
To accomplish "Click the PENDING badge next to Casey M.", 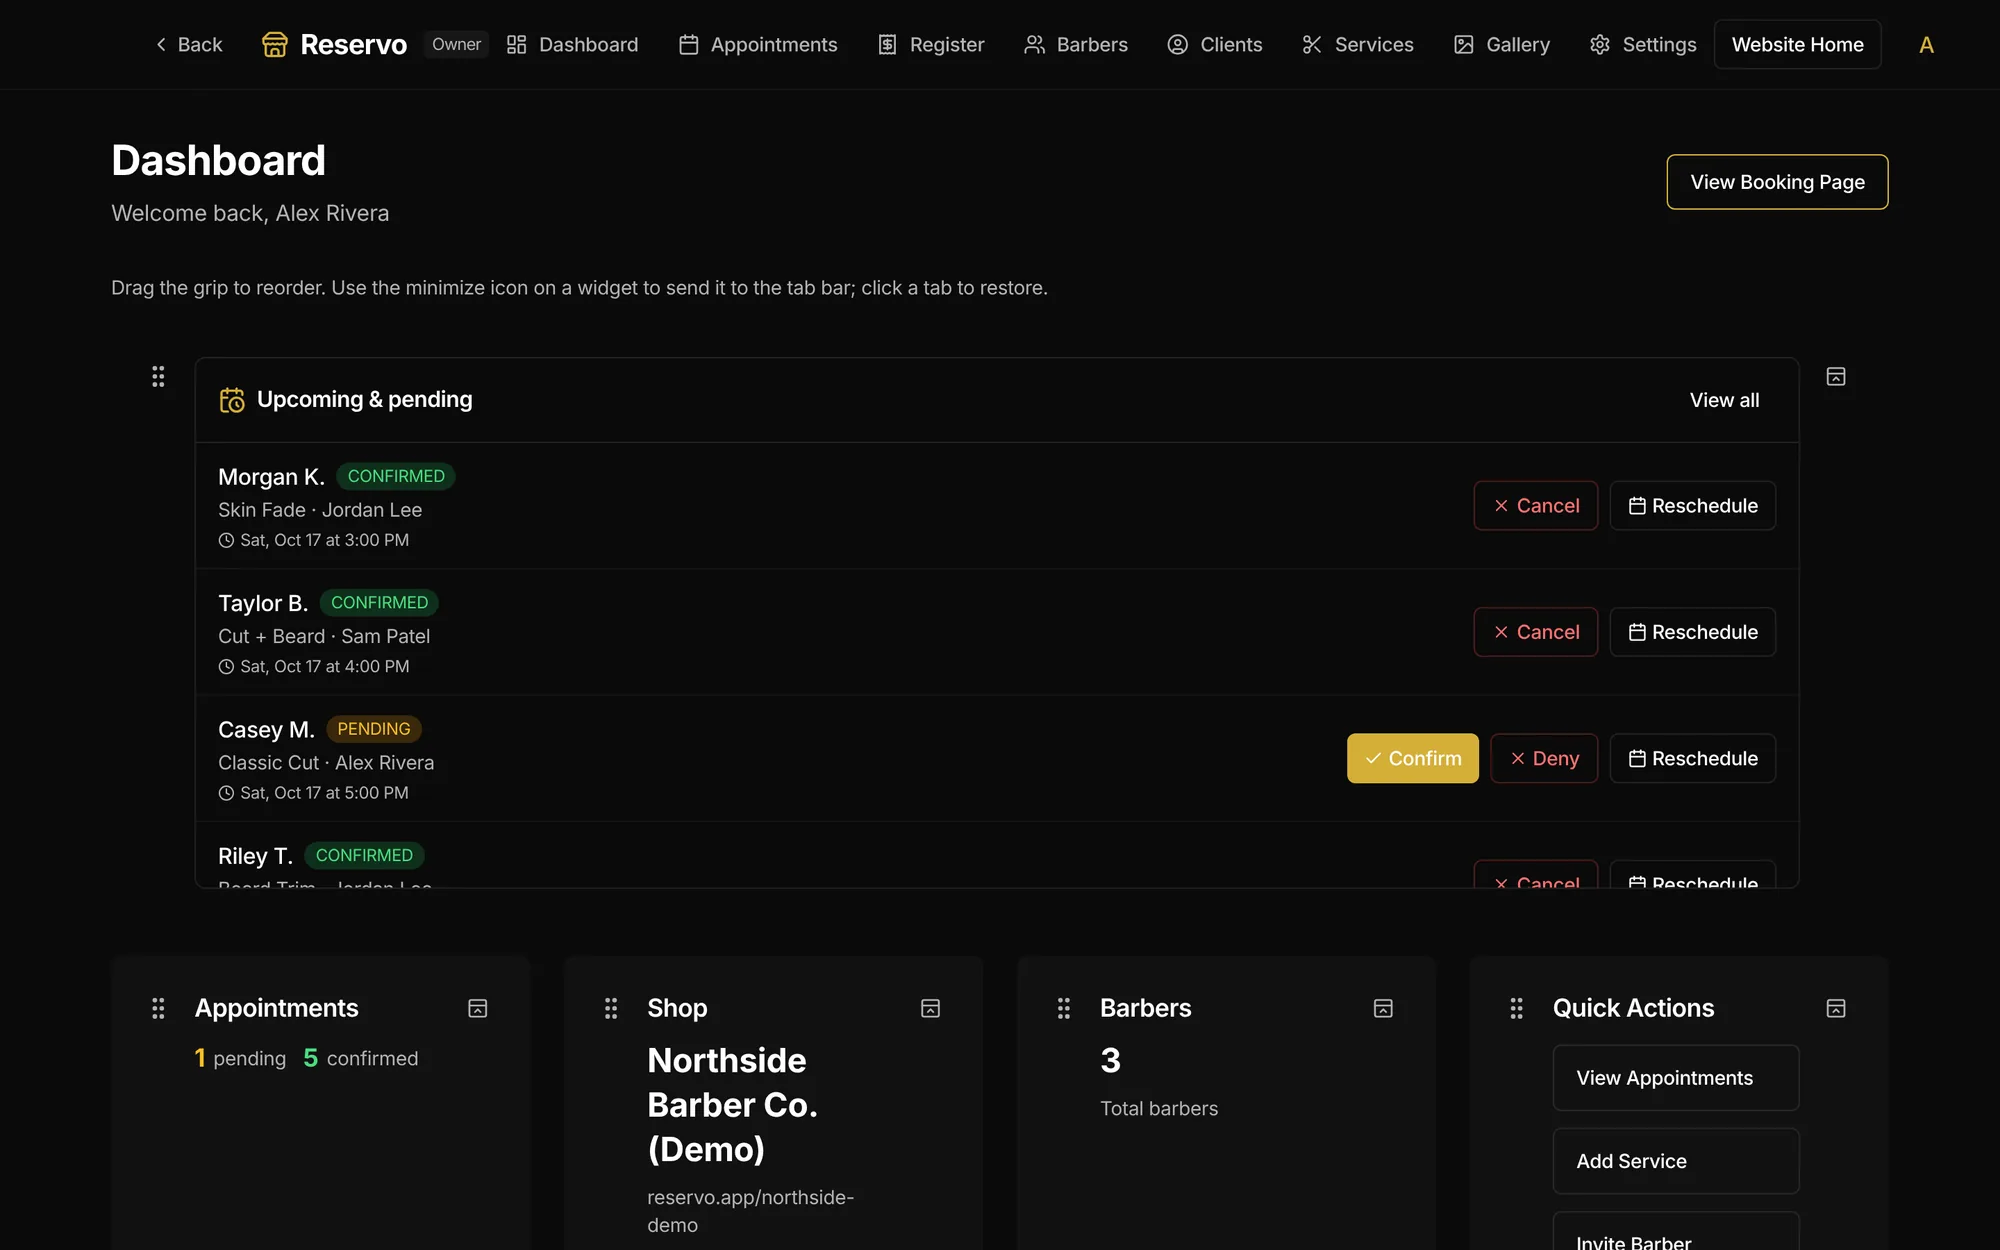I will 374,729.
